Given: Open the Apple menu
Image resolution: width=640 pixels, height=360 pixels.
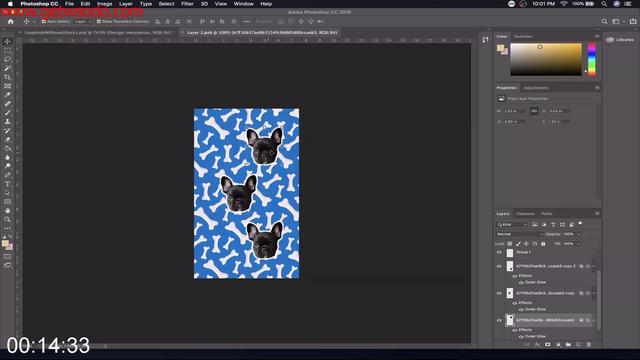Looking at the screenshot, I should (10, 4).
